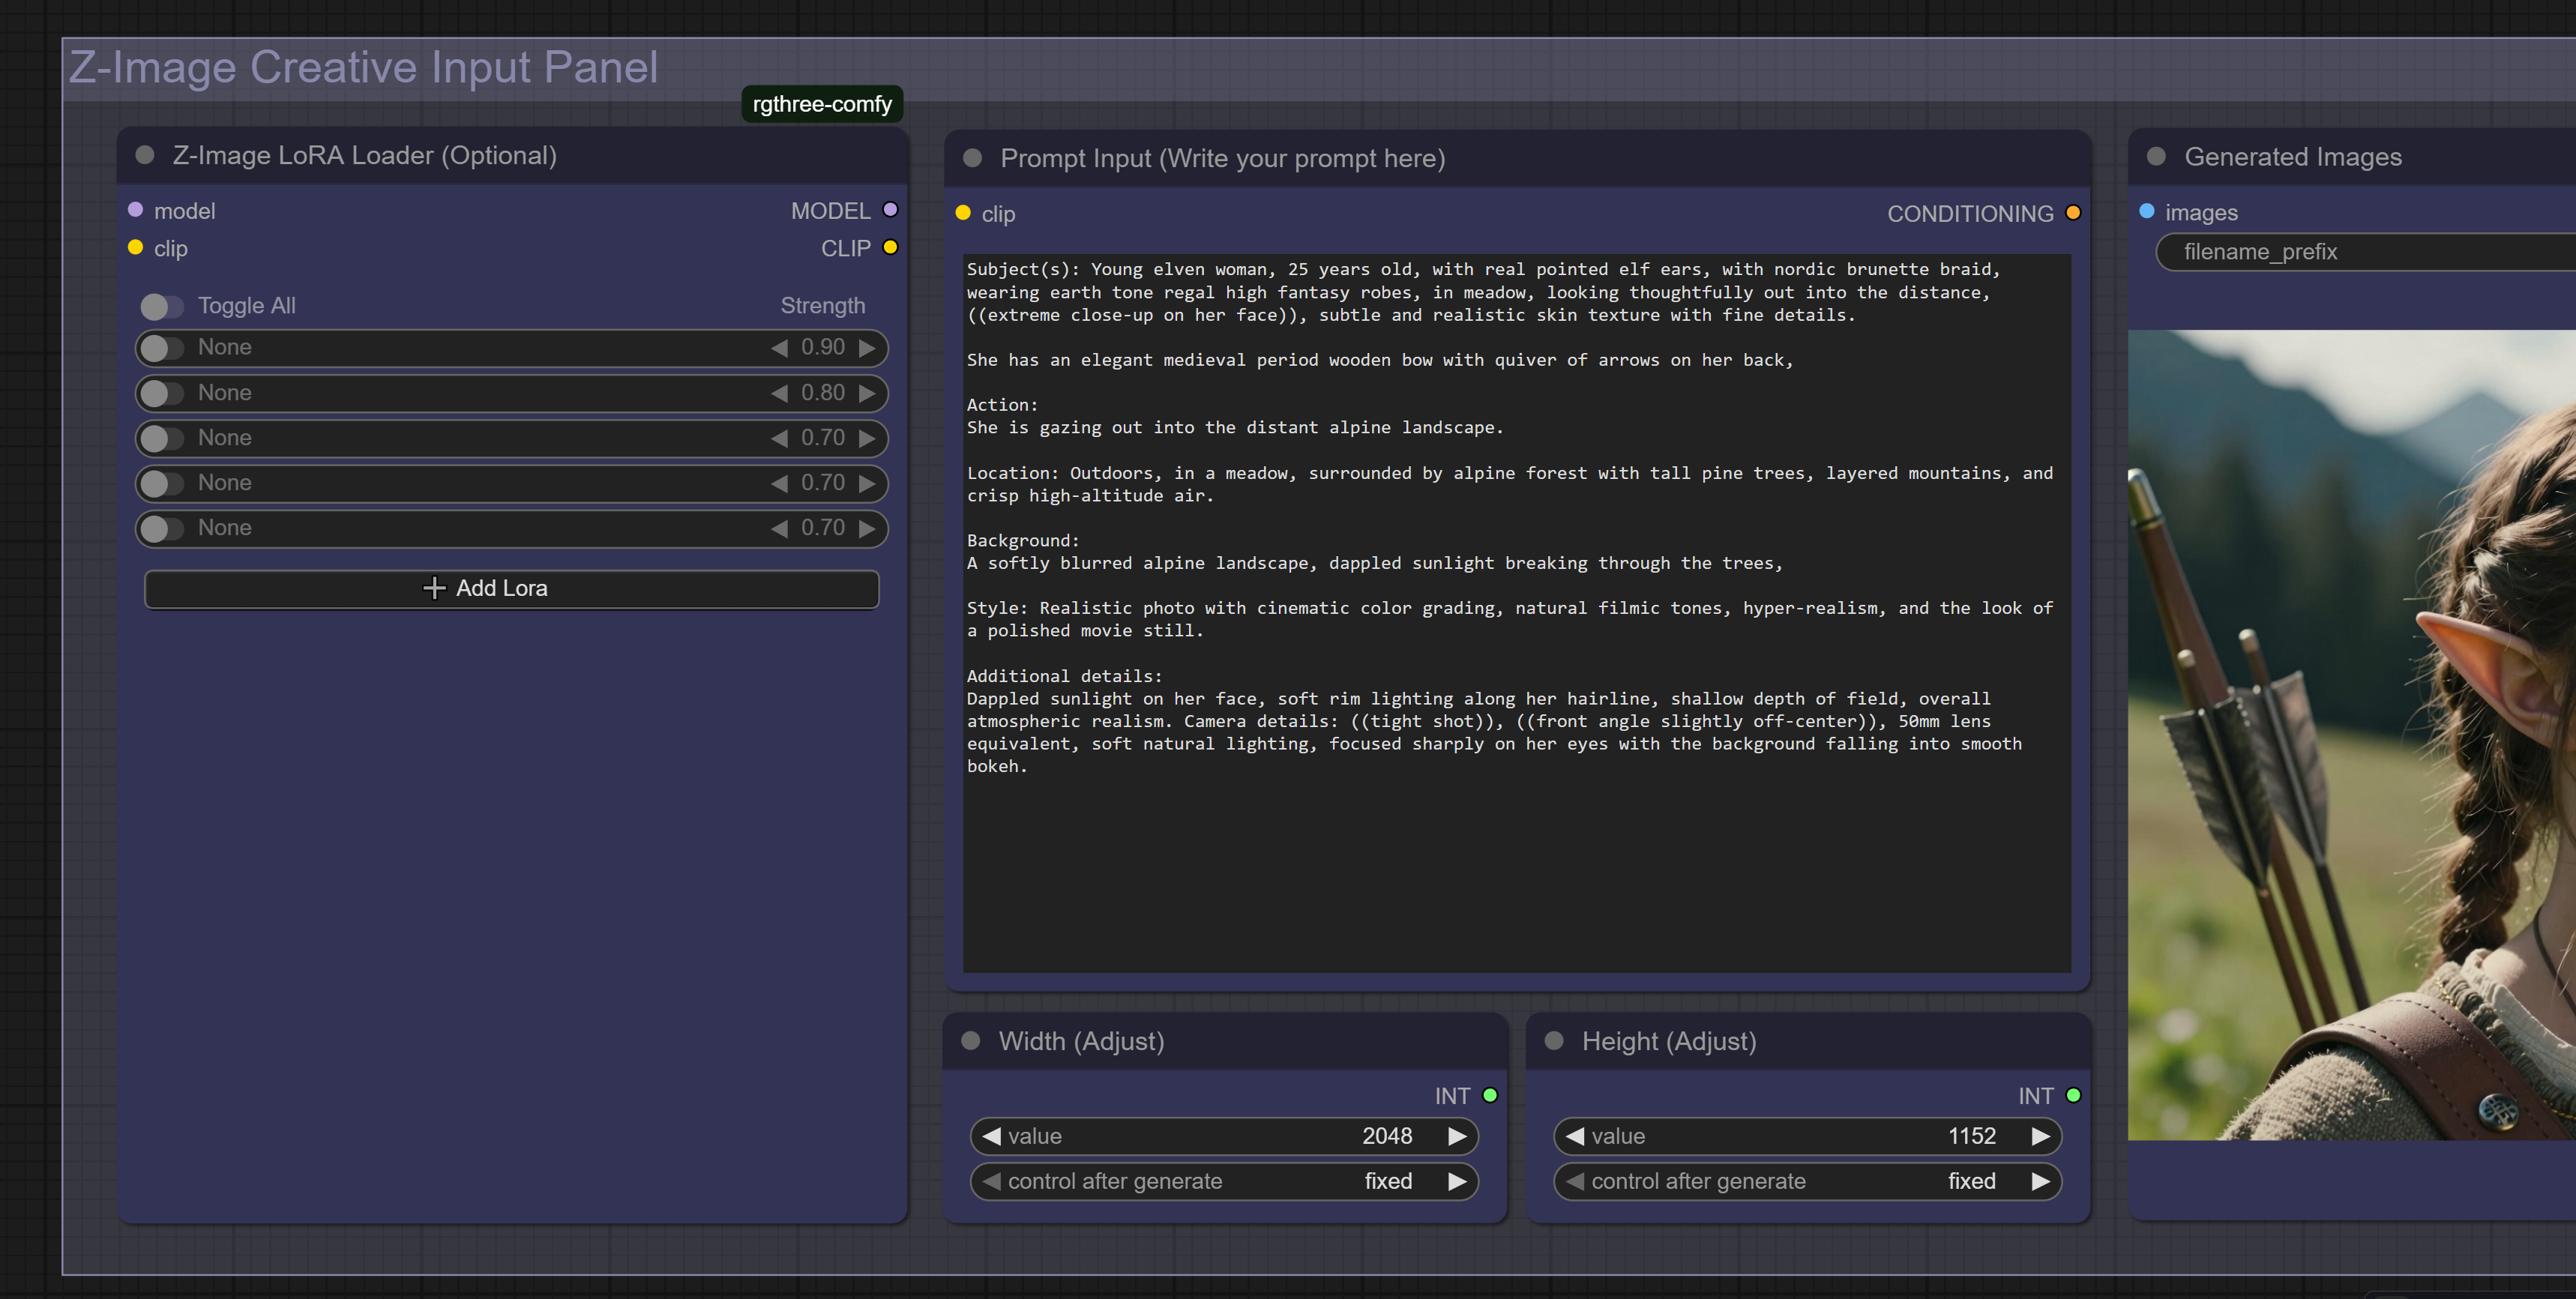Increase the Width value 2048 with right arrow

point(1457,1136)
